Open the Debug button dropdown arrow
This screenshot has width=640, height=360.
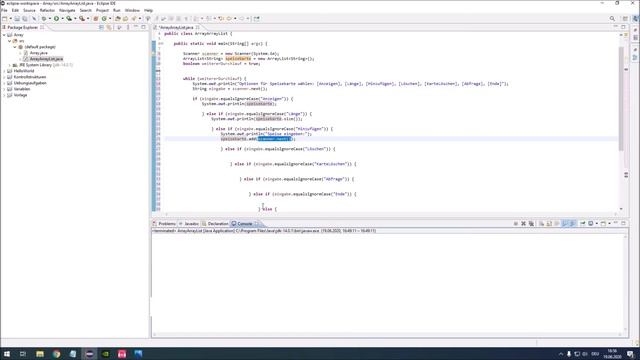click(49, 18)
